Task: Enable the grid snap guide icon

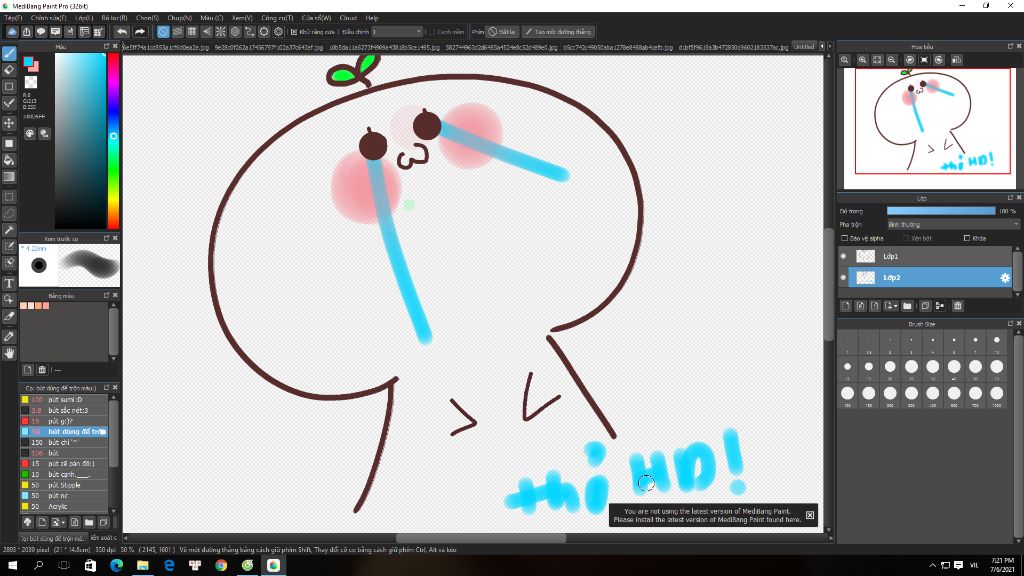Action: [x=192, y=31]
